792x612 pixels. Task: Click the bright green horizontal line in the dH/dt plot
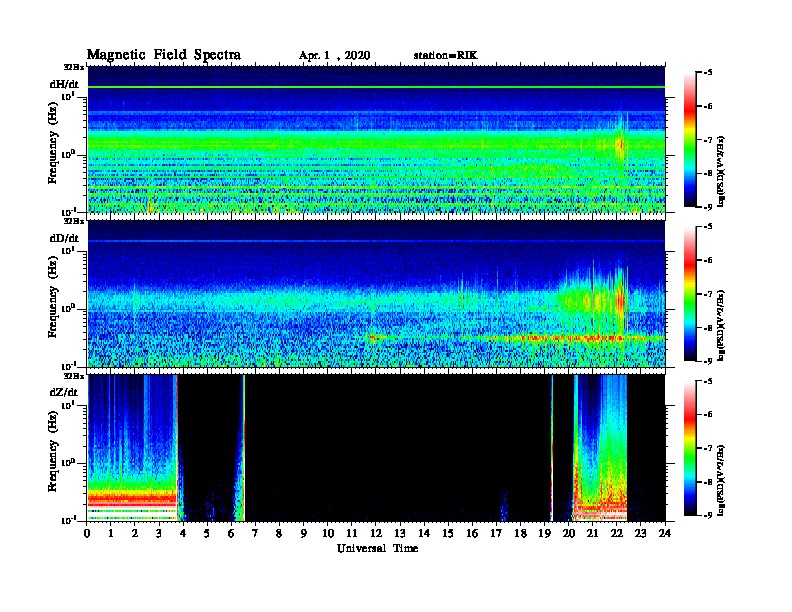pyautogui.click(x=376, y=87)
